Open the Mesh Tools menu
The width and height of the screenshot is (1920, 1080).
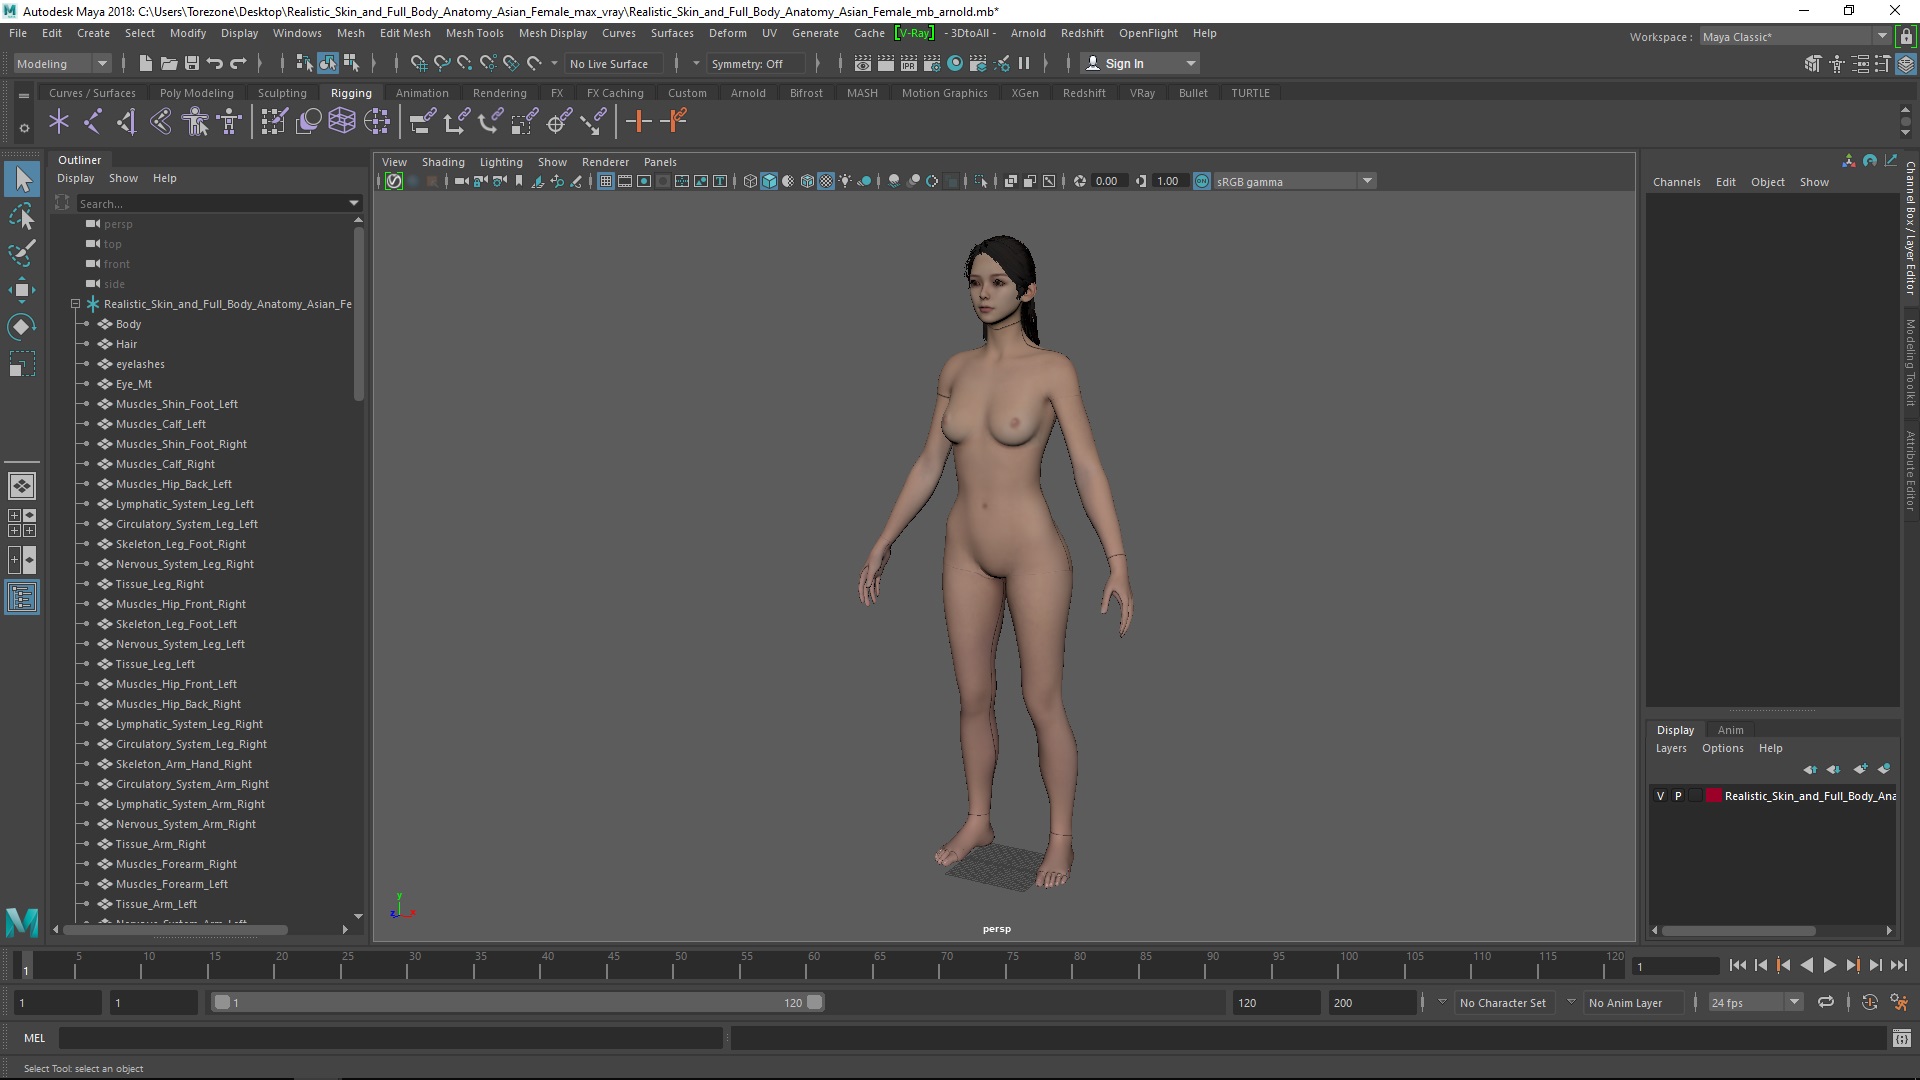(474, 33)
